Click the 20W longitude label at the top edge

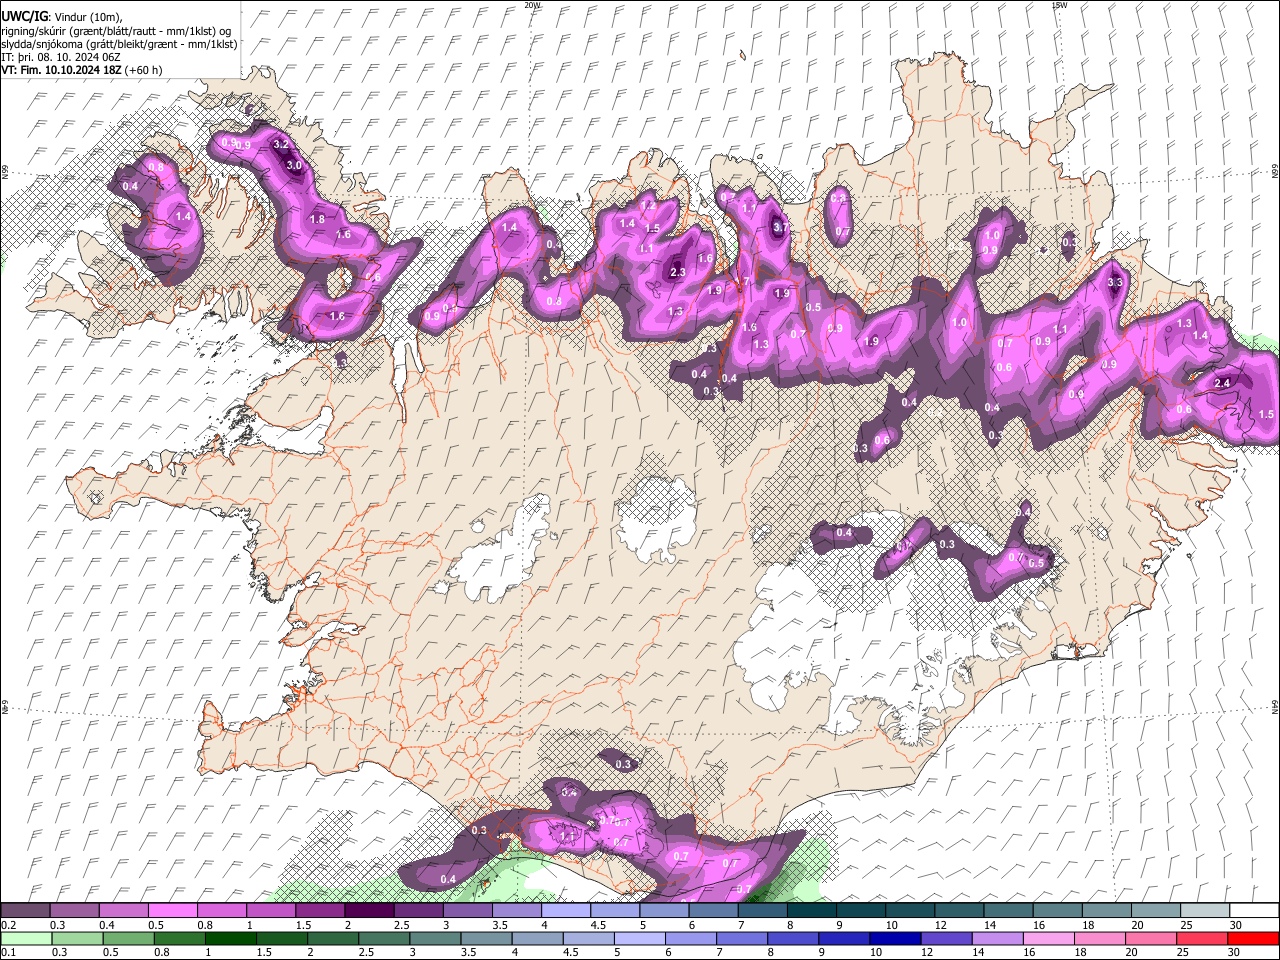coord(532,5)
